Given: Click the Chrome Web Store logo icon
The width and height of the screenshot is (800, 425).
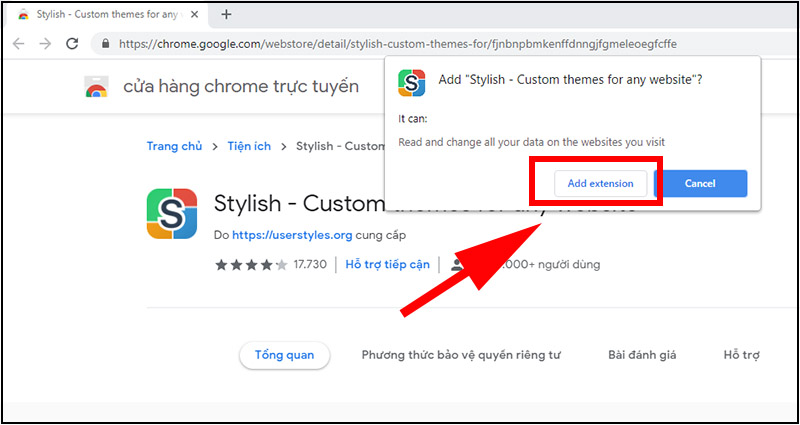Looking at the screenshot, I should (96, 87).
